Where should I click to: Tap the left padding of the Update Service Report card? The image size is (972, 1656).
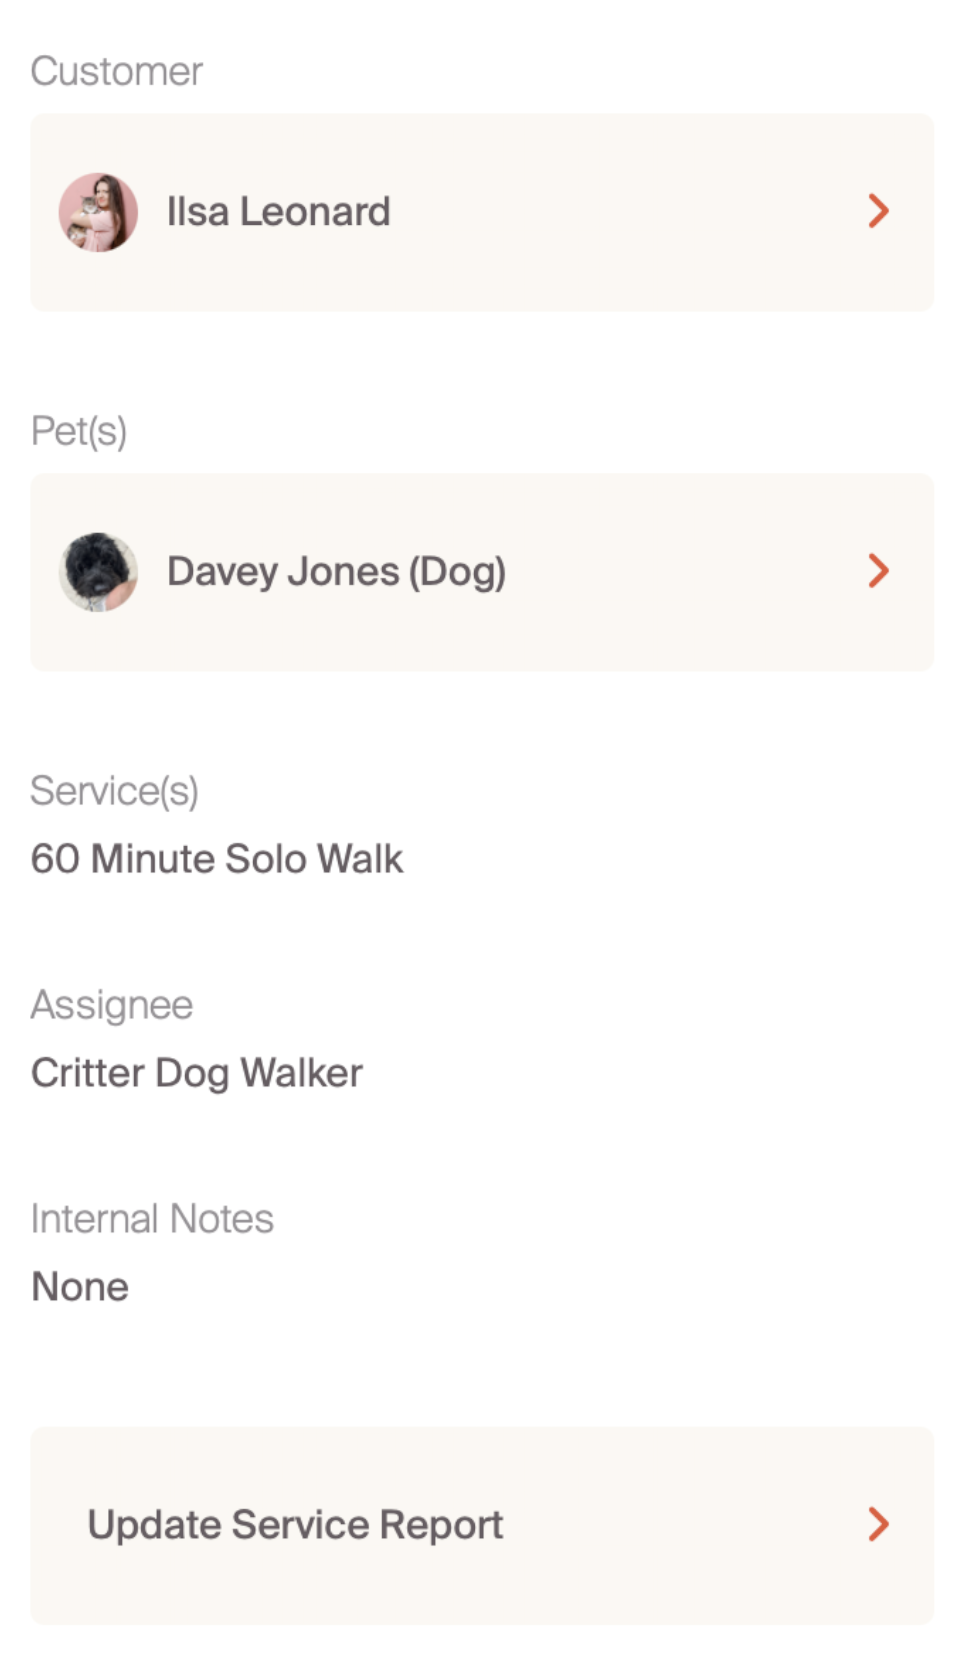[56, 1525]
